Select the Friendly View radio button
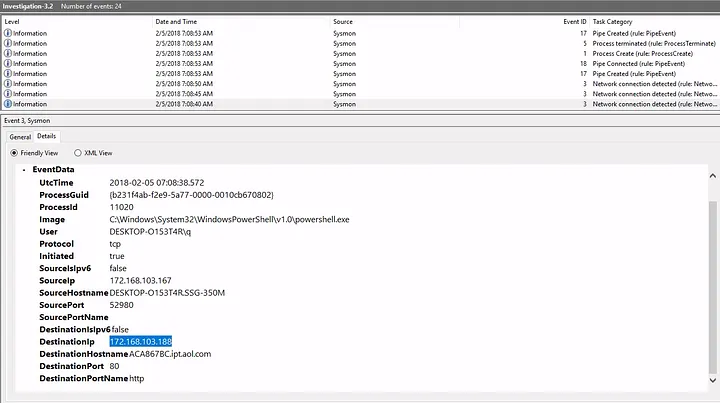 point(14,153)
